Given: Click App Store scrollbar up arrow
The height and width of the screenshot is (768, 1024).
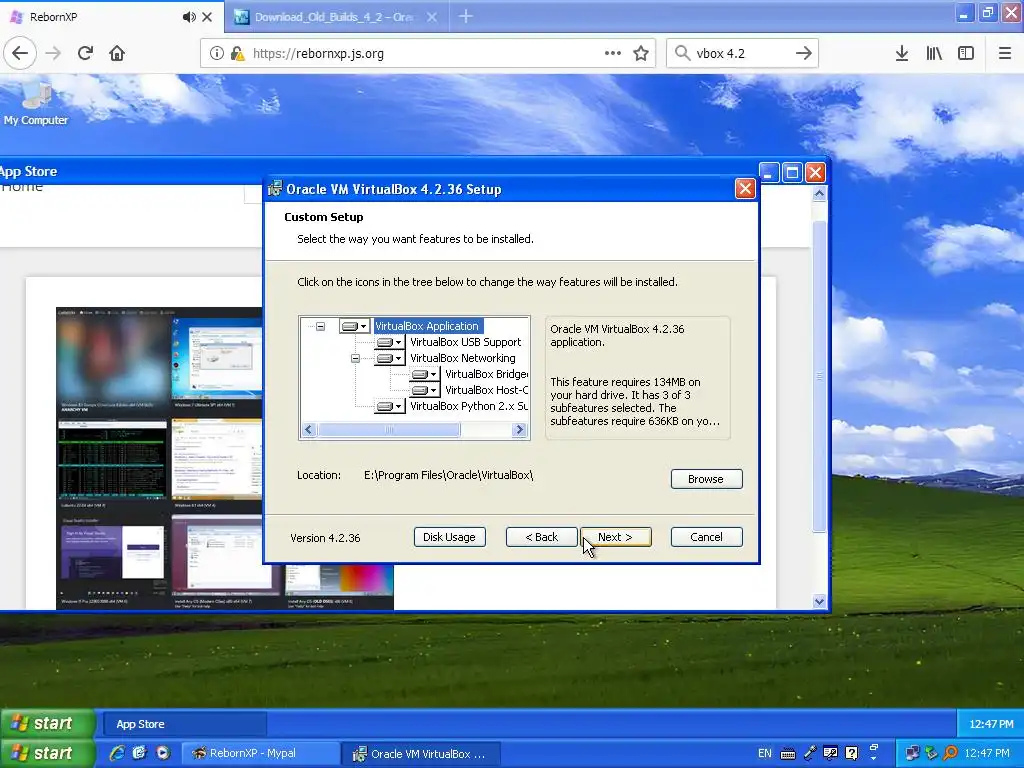Looking at the screenshot, I should pos(820,194).
